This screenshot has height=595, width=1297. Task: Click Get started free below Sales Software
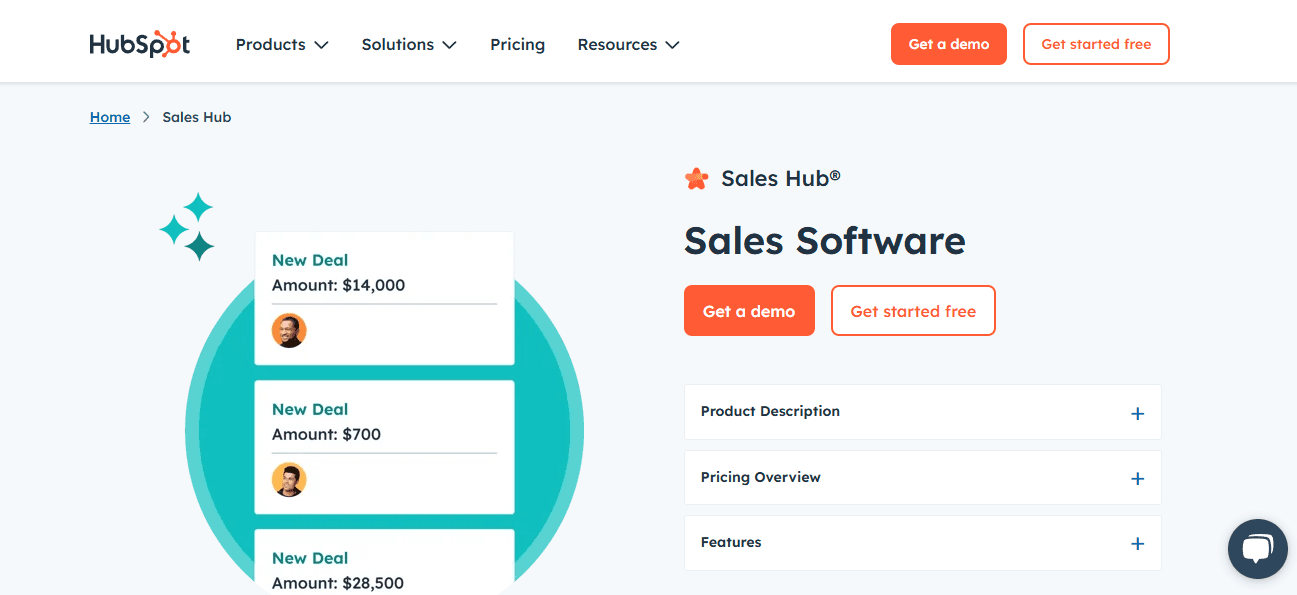click(x=913, y=311)
